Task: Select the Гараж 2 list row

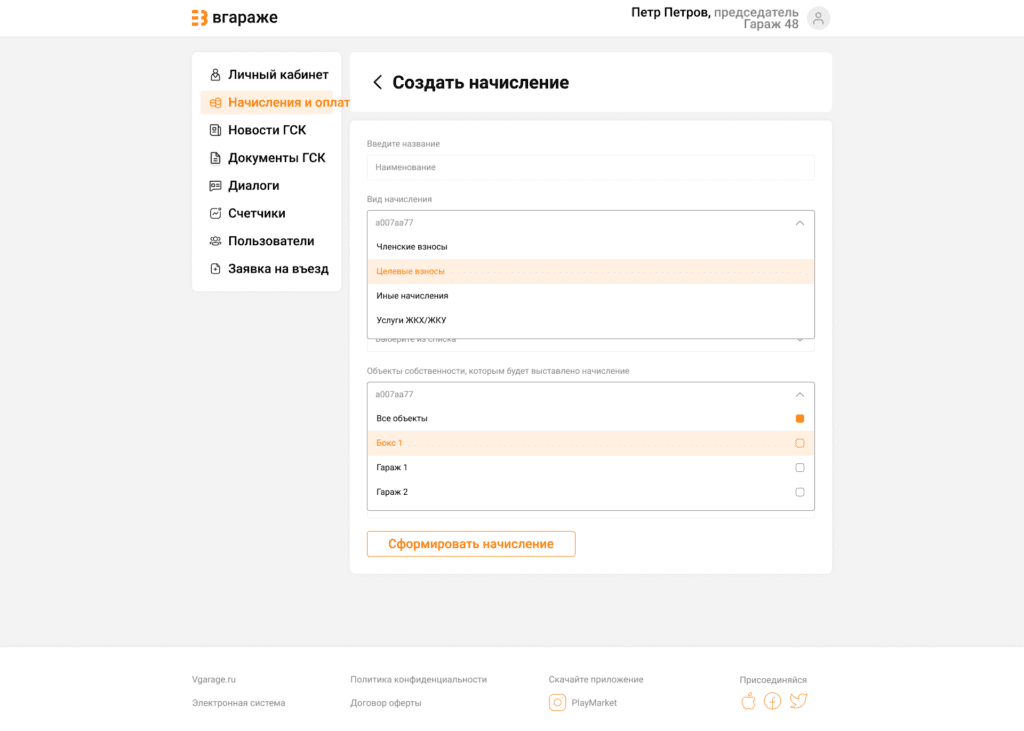Action: [x=590, y=492]
